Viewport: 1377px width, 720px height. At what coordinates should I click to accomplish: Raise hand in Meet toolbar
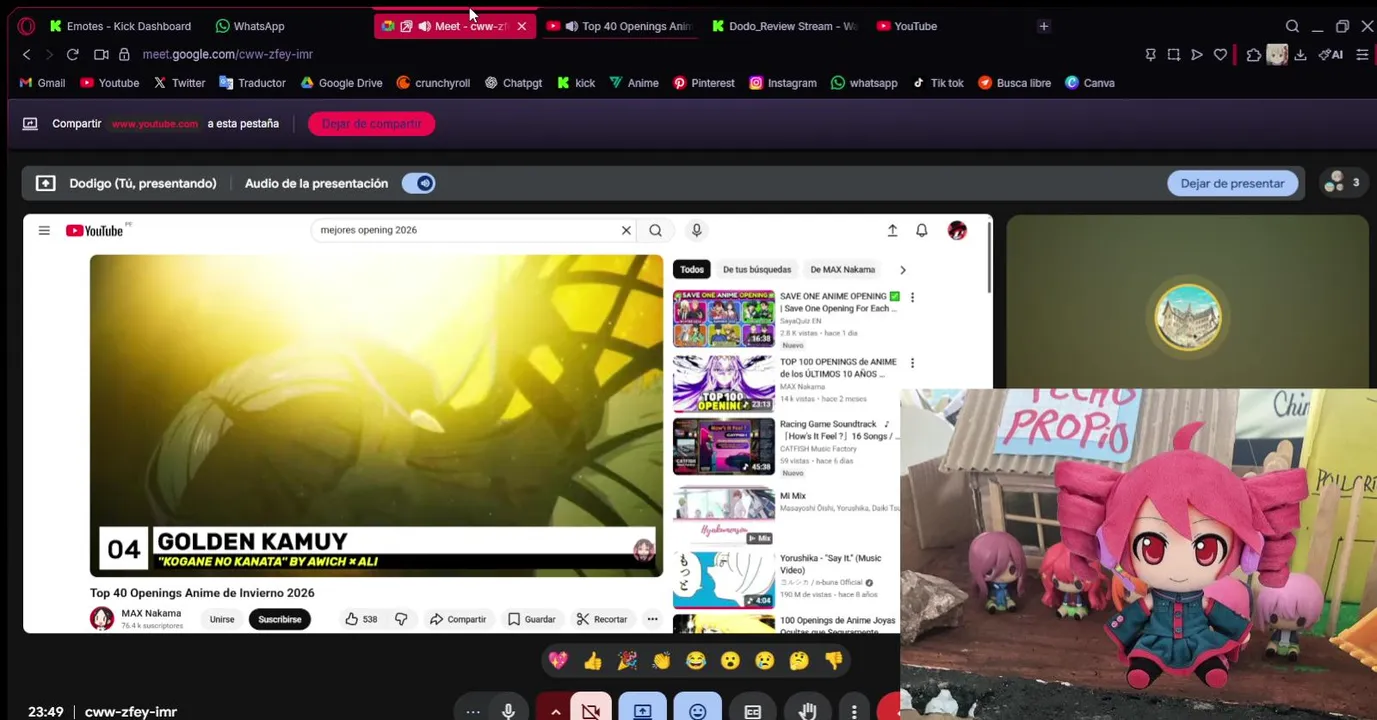pyautogui.click(x=807, y=711)
